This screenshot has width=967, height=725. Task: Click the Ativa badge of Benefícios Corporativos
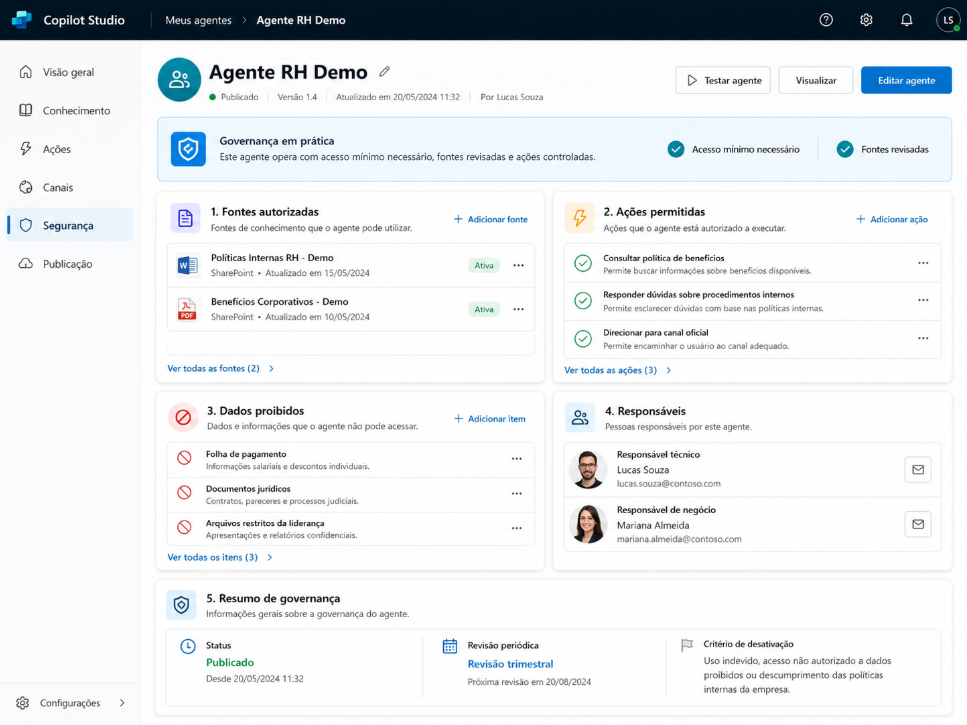click(484, 309)
